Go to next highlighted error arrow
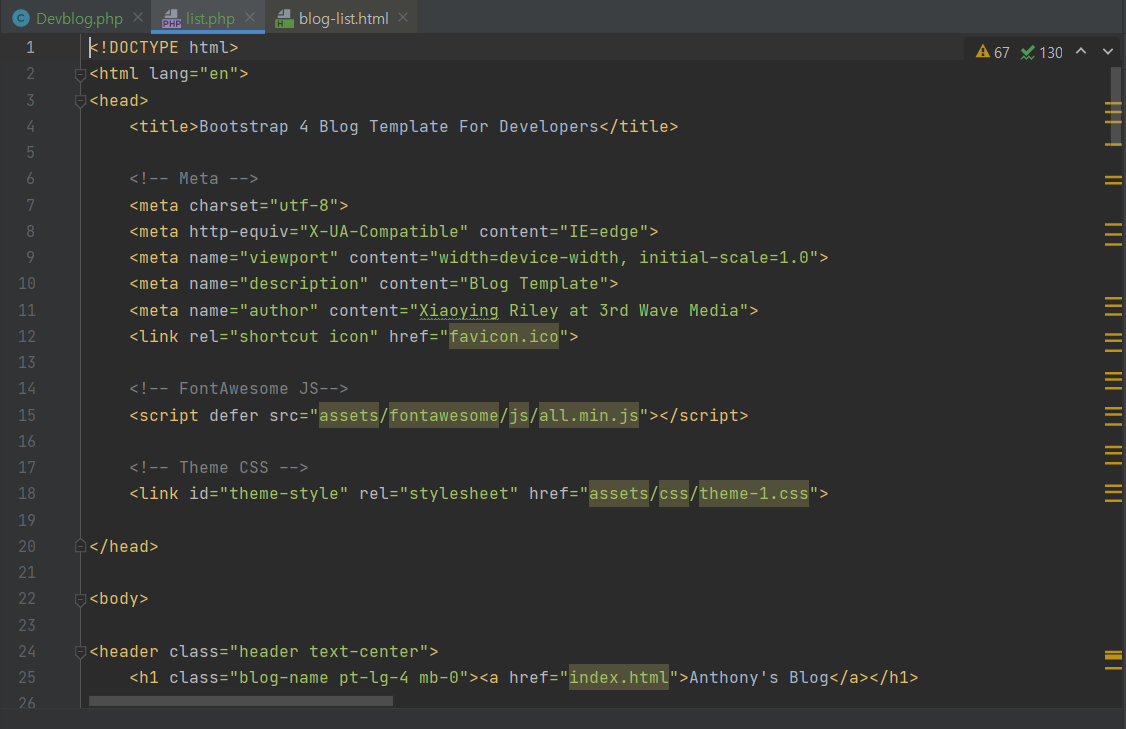The image size is (1126, 729). [1107, 51]
